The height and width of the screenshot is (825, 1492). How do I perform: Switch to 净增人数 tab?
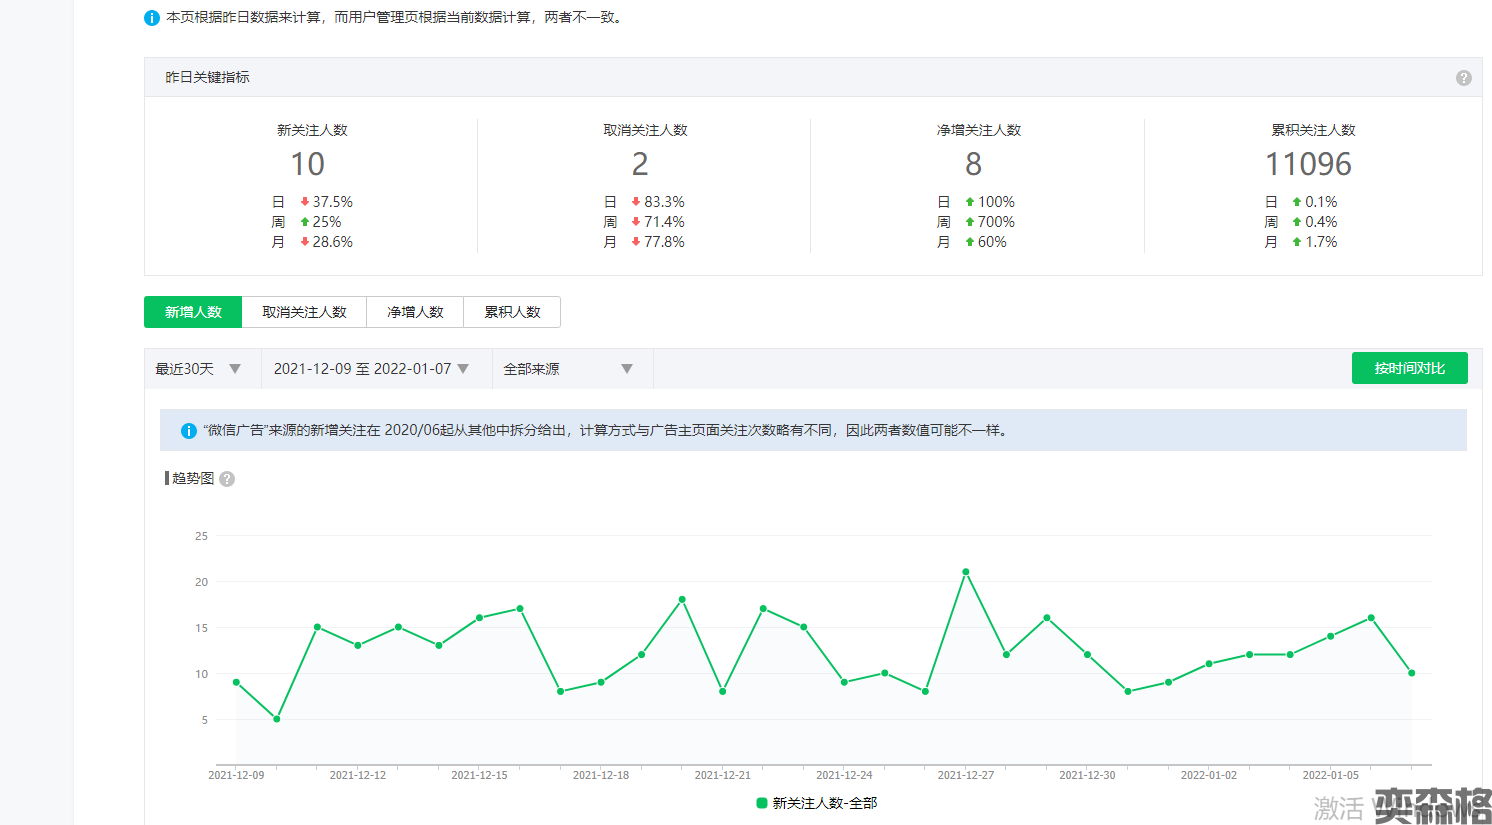pos(415,312)
